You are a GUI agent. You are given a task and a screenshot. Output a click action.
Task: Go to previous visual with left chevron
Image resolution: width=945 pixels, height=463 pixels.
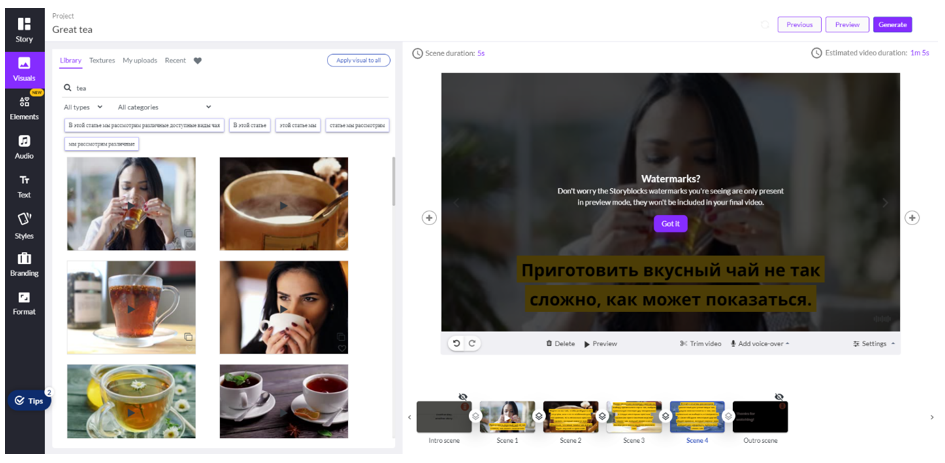click(456, 203)
